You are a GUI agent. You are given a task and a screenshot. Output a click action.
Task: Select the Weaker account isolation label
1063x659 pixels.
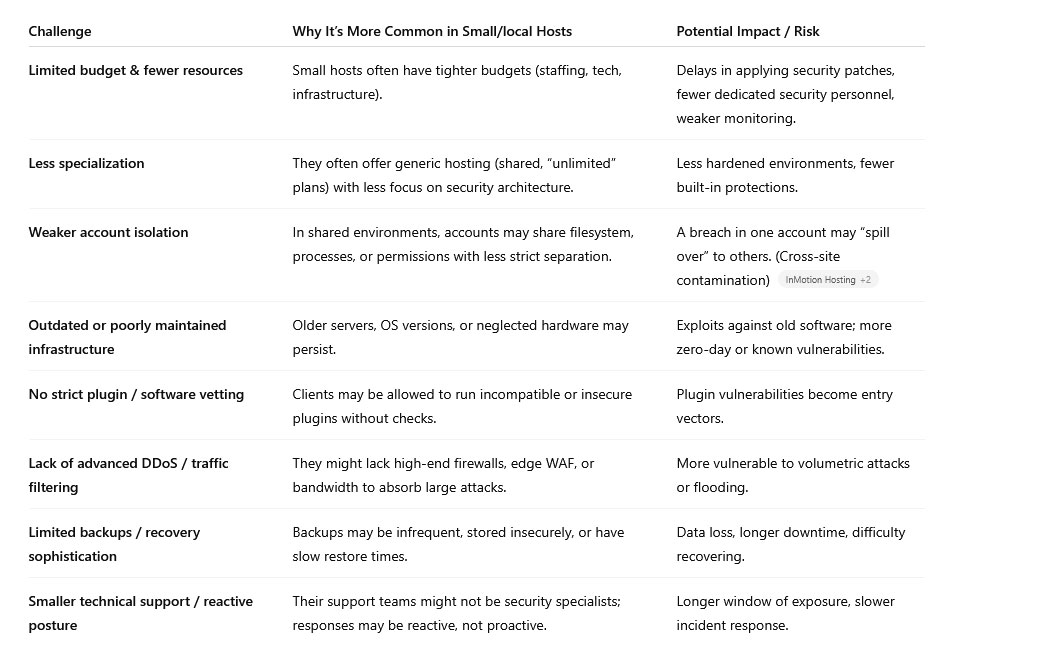(x=108, y=233)
